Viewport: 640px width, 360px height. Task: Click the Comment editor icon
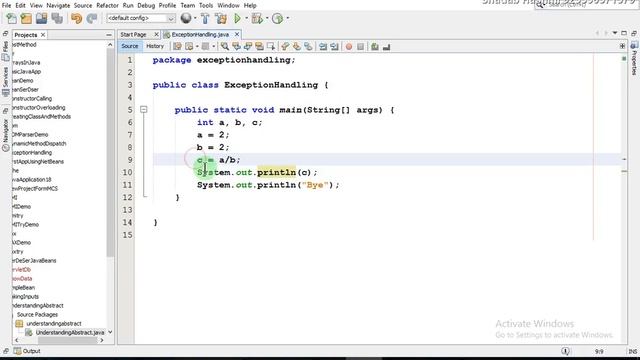(x=375, y=47)
